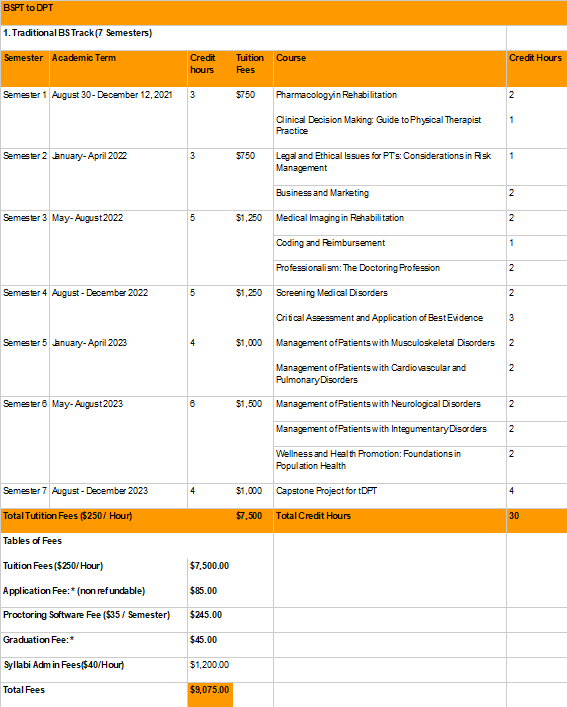
Task: Select the 'Semester 6' row label
Action: coord(25,404)
